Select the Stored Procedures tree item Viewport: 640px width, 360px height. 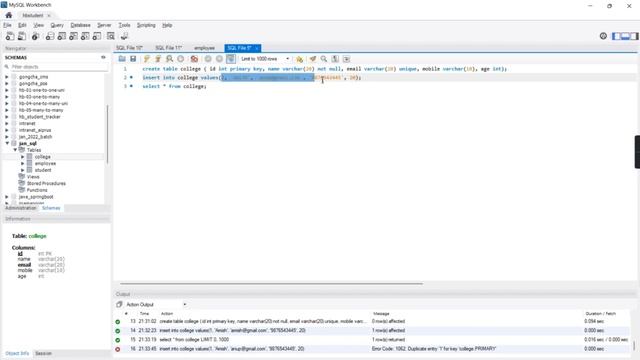(x=46, y=184)
